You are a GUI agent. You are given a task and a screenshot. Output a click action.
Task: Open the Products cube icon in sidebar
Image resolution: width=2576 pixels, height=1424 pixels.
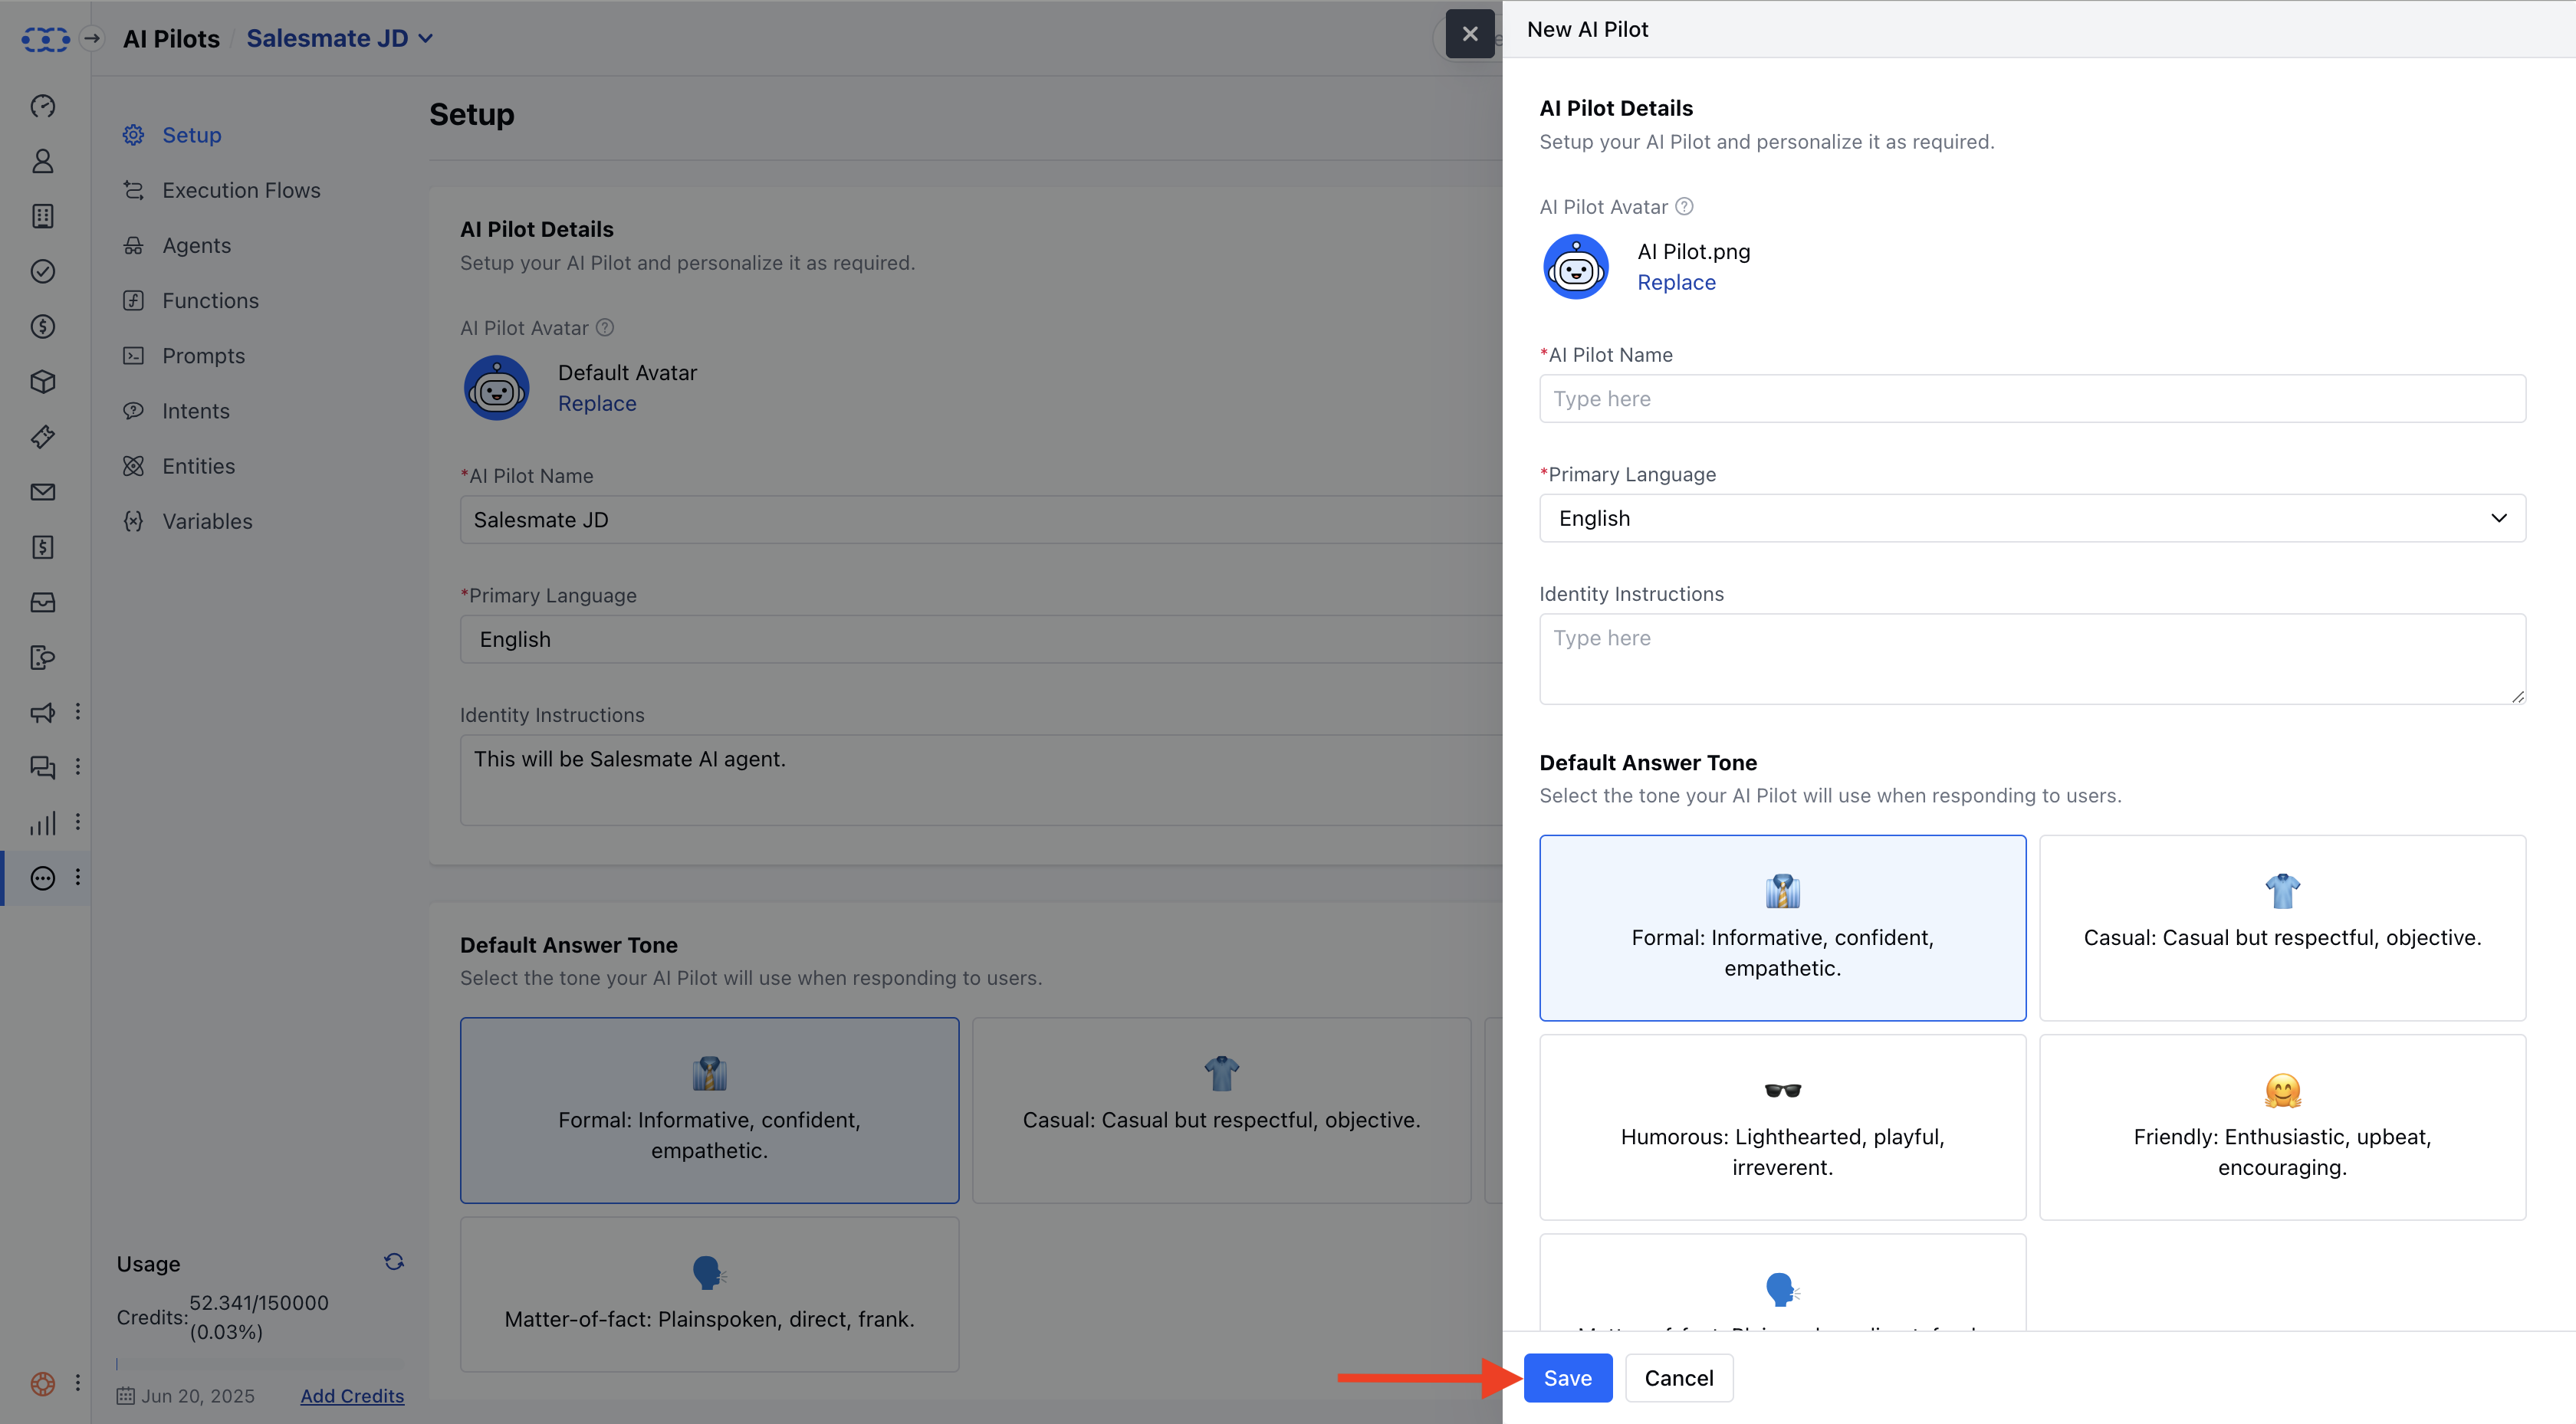[x=43, y=381]
